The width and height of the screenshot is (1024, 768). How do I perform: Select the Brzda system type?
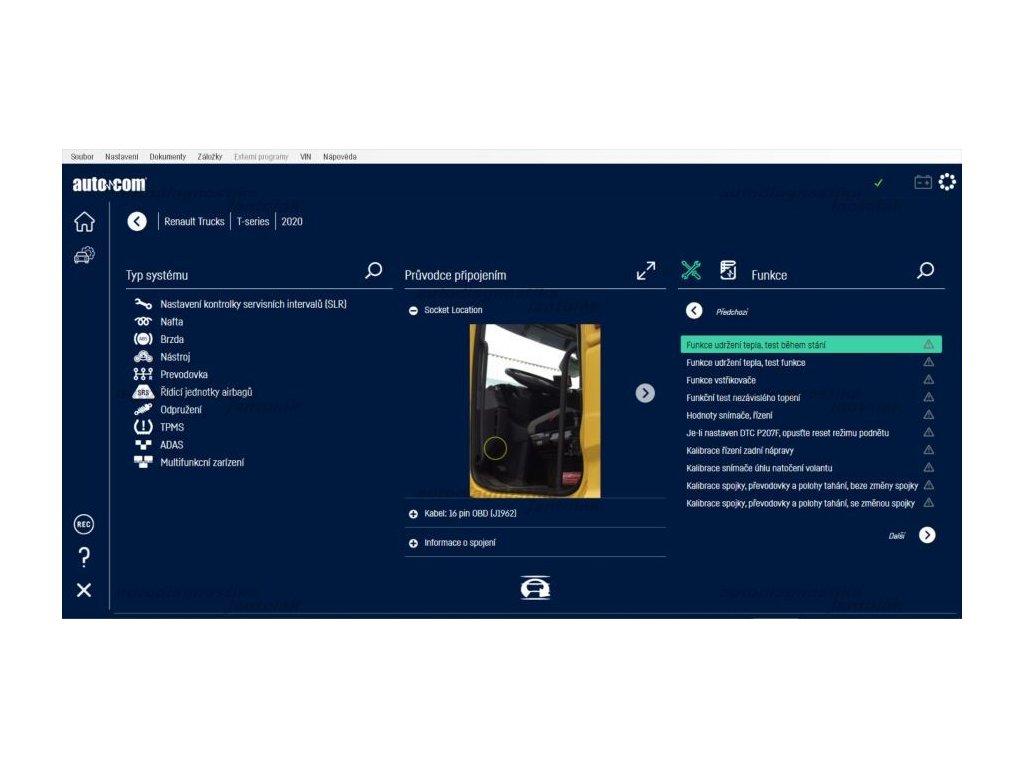click(x=172, y=339)
